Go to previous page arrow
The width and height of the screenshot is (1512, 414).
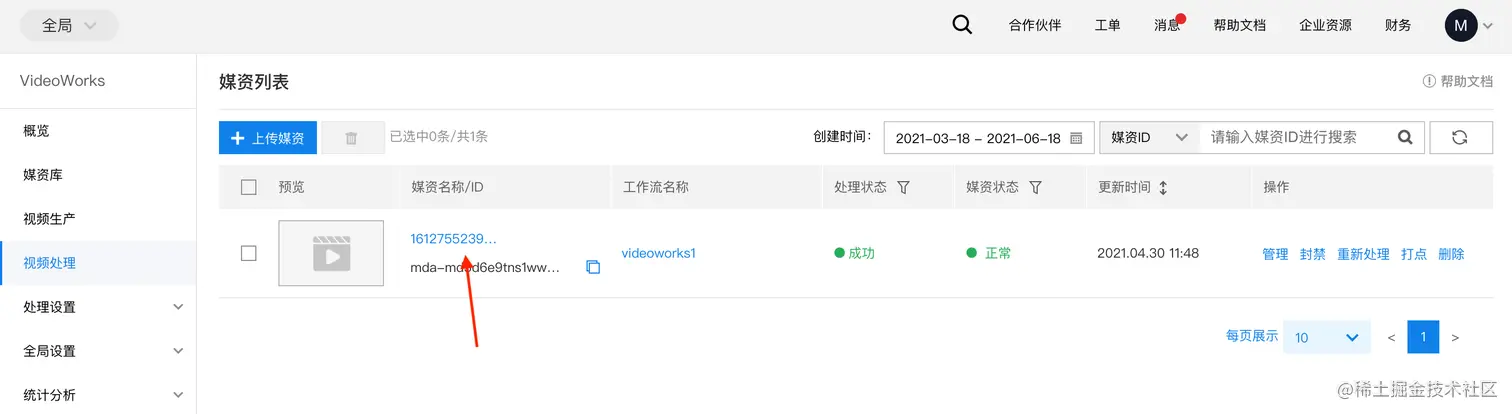point(1391,338)
